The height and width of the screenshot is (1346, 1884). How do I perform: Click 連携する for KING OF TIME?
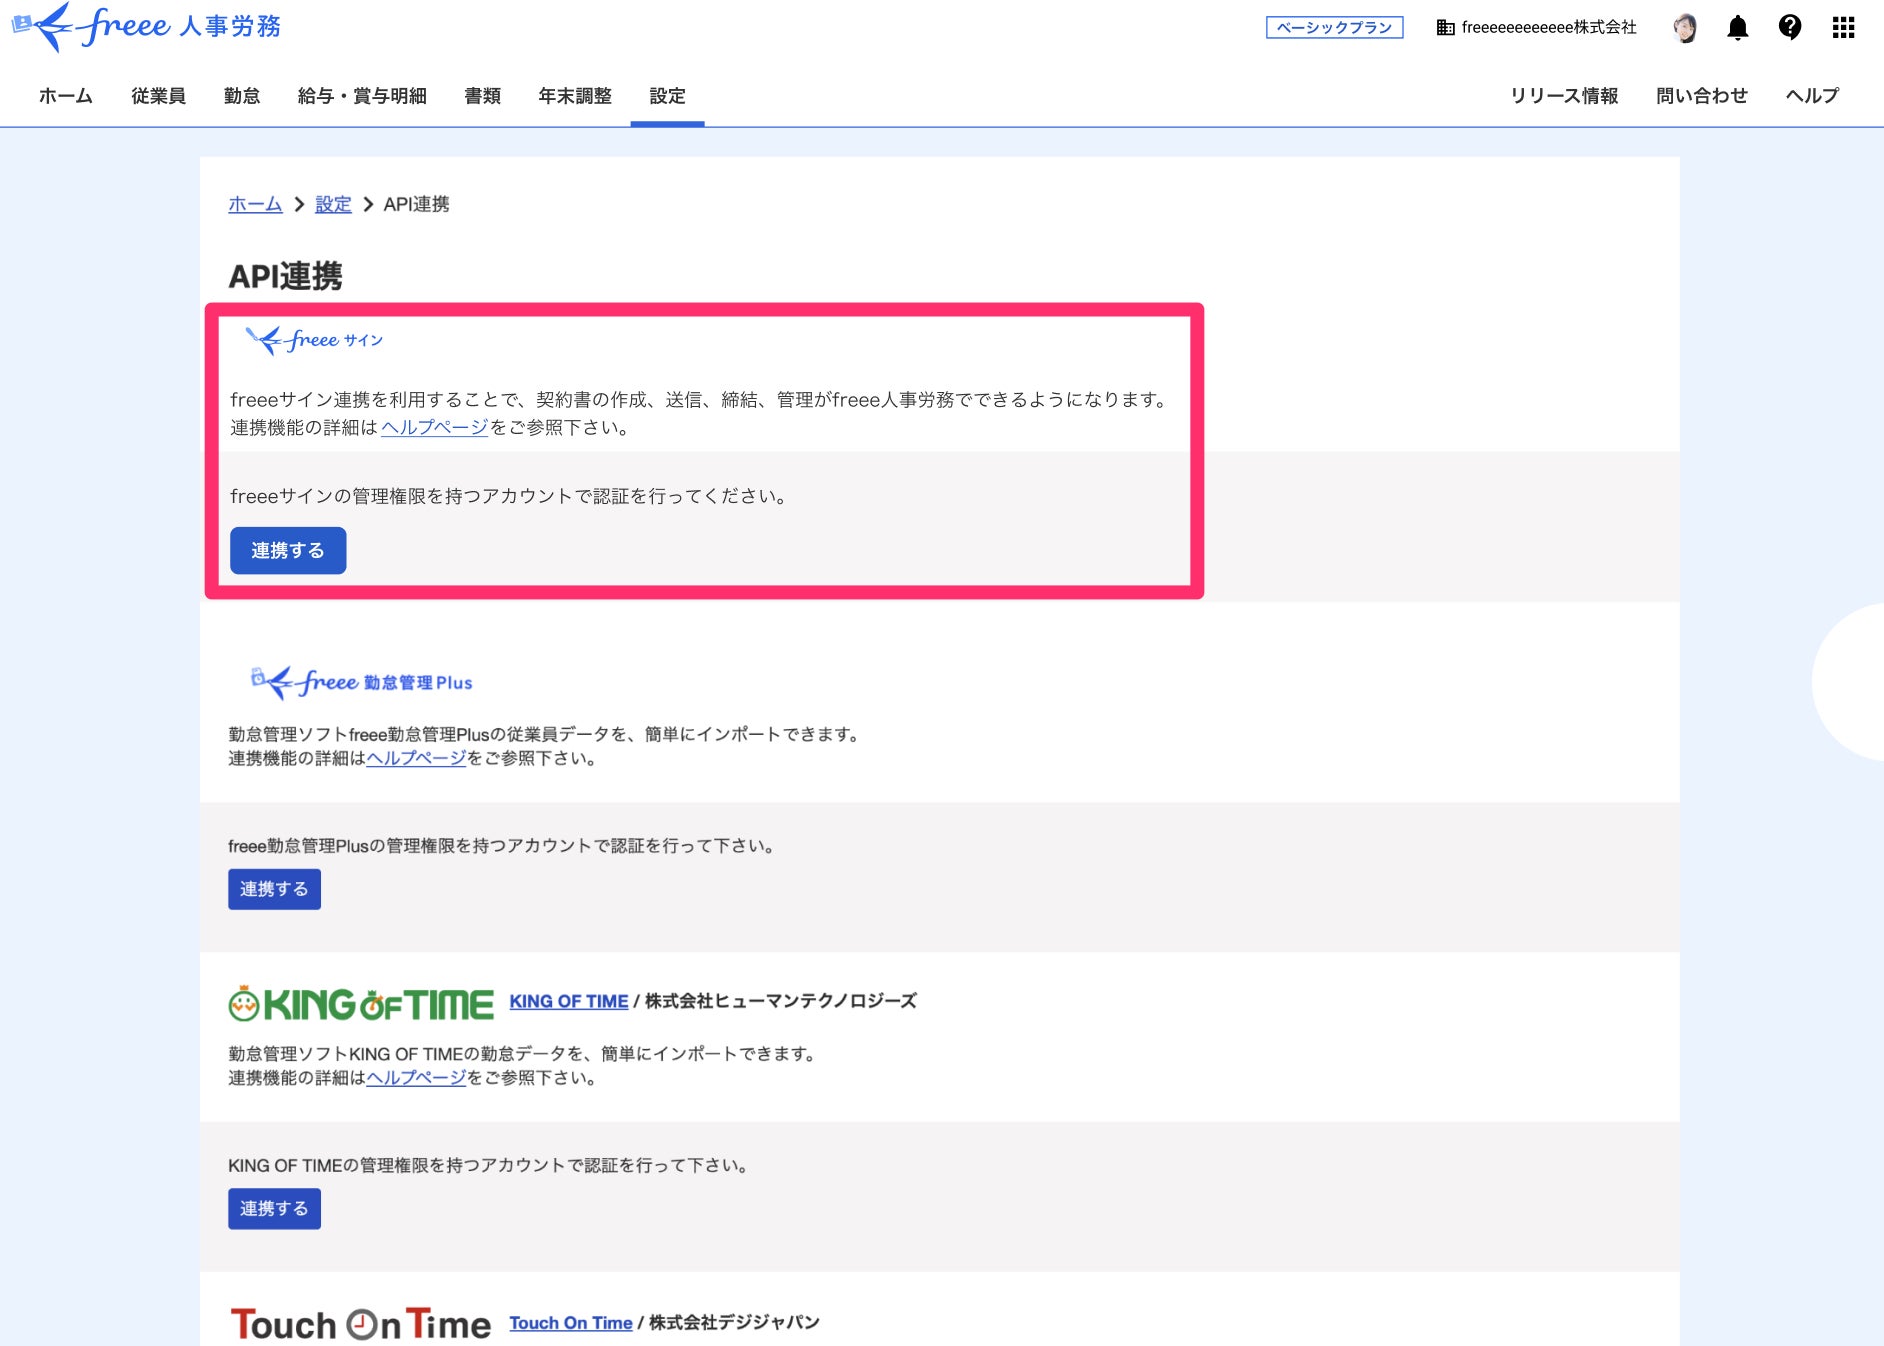click(274, 1209)
